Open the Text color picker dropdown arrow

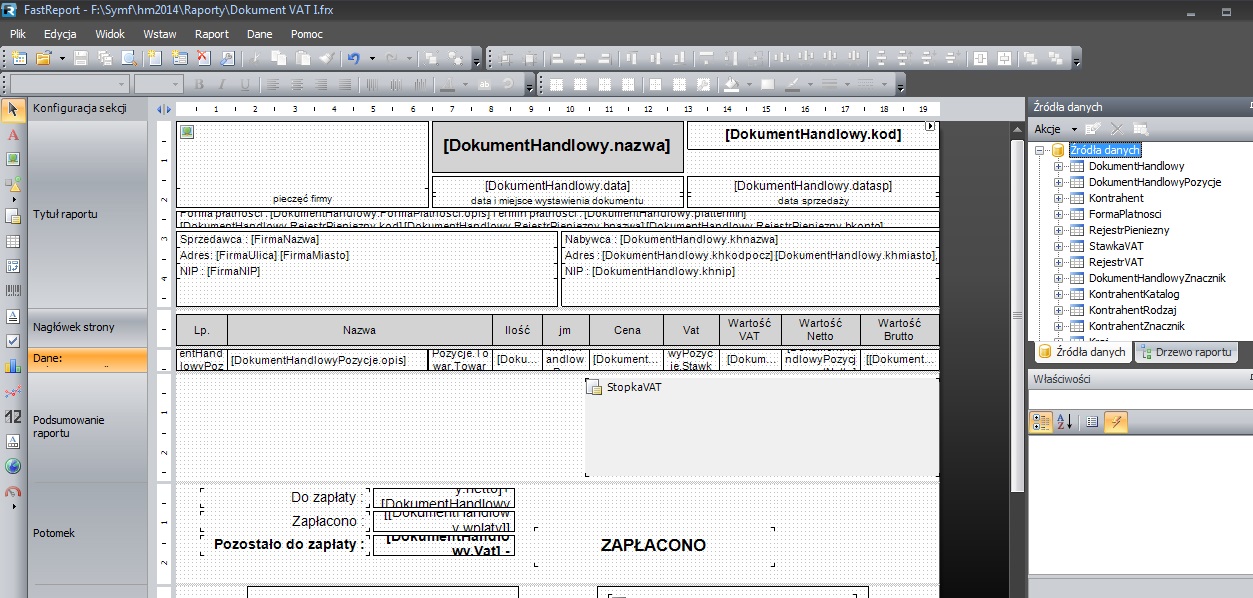(x=465, y=84)
